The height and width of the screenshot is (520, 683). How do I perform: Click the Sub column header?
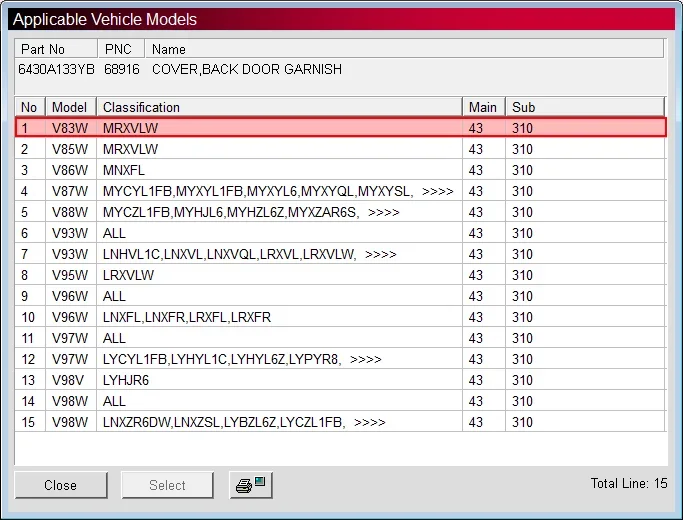point(585,107)
